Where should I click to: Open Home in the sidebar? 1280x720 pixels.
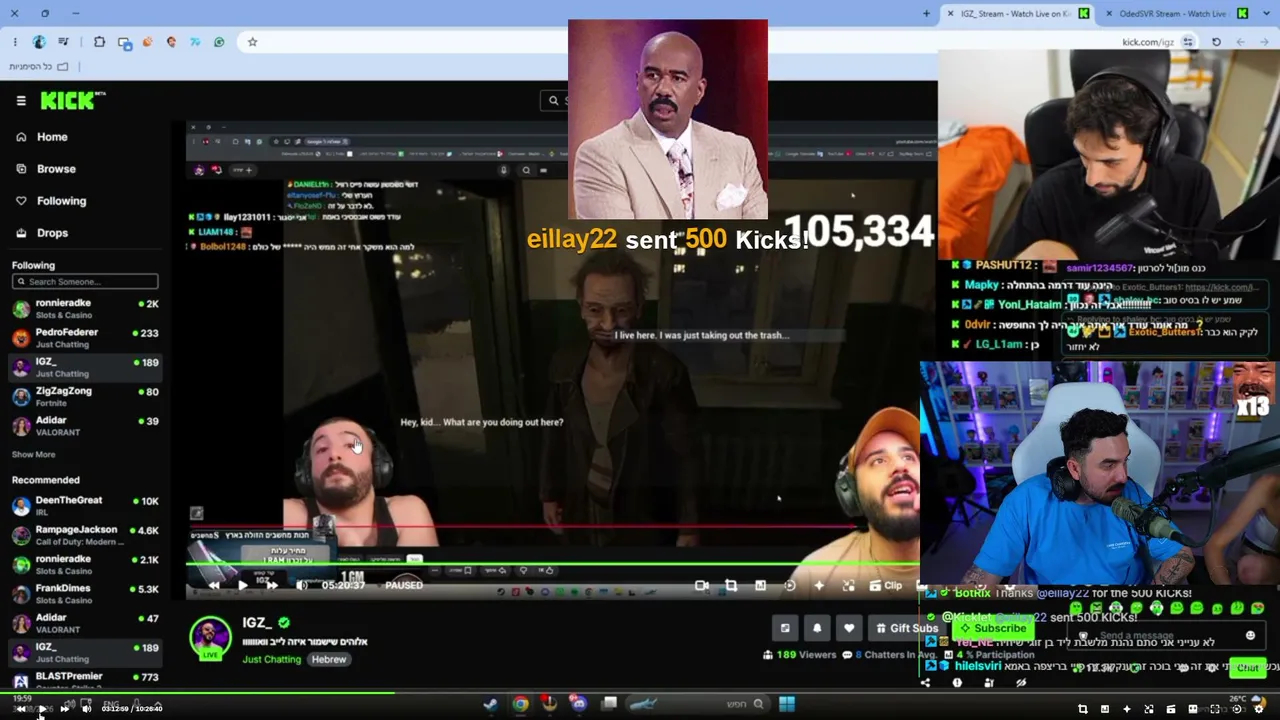coord(52,137)
